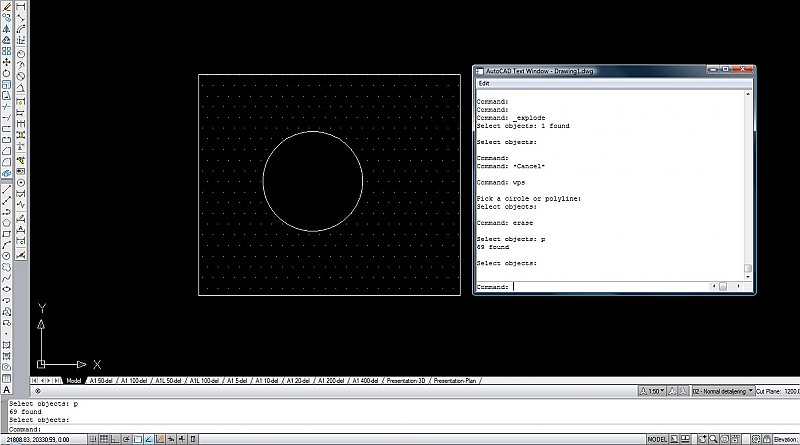
Task: Select the Diameter Dimension tool
Action: pyautogui.click(x=20, y=76)
